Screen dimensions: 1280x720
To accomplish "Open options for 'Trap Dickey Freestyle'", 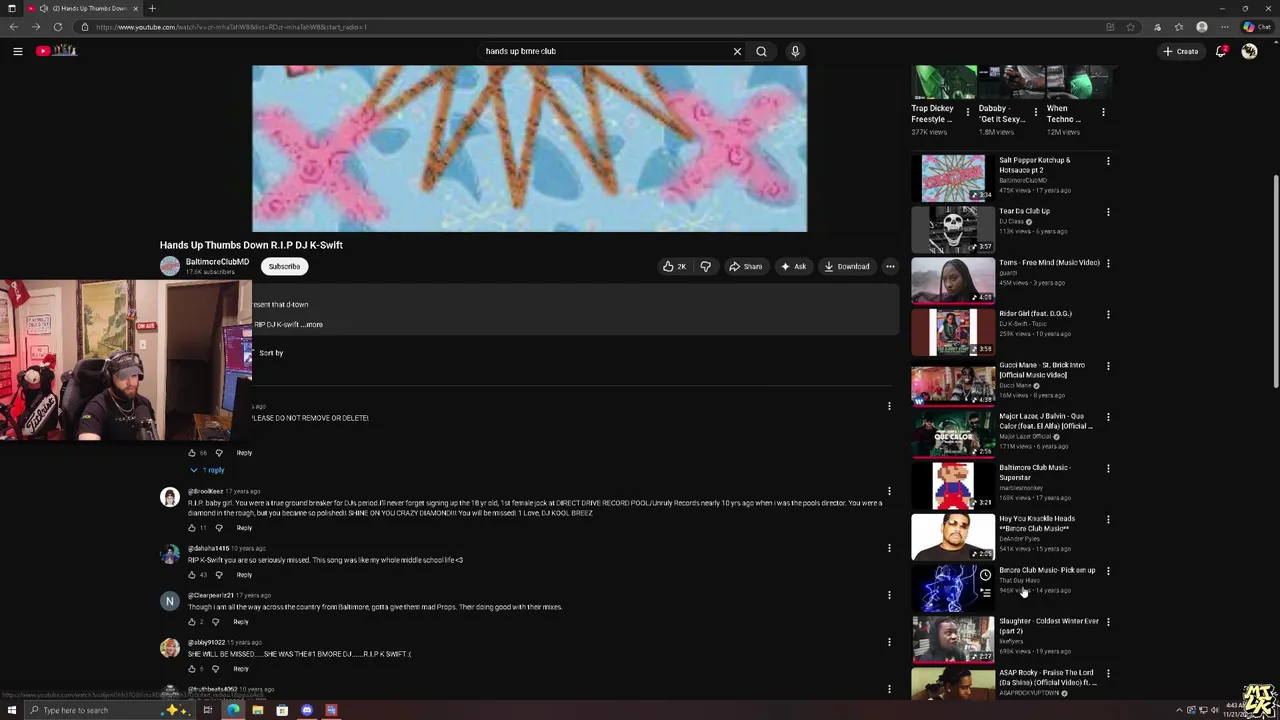I will pos(967,112).
